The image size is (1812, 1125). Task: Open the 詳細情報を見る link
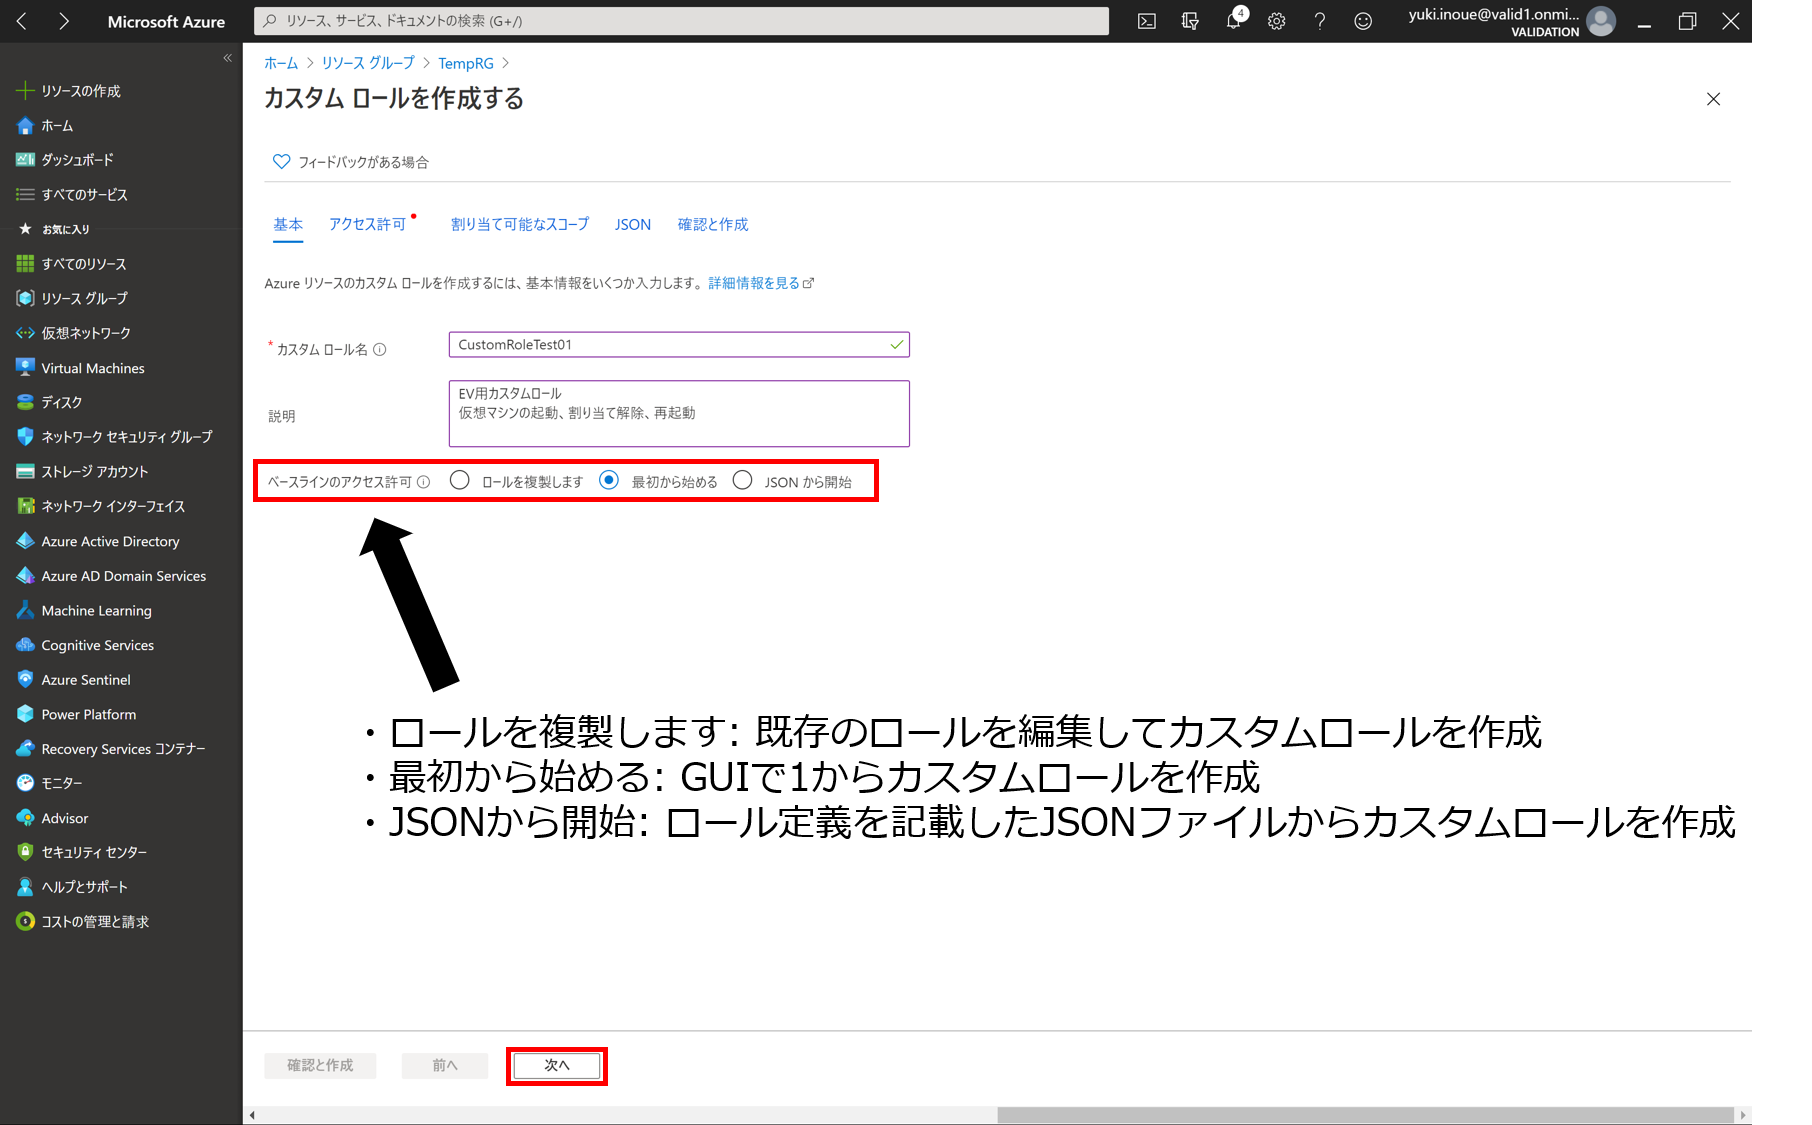click(755, 283)
